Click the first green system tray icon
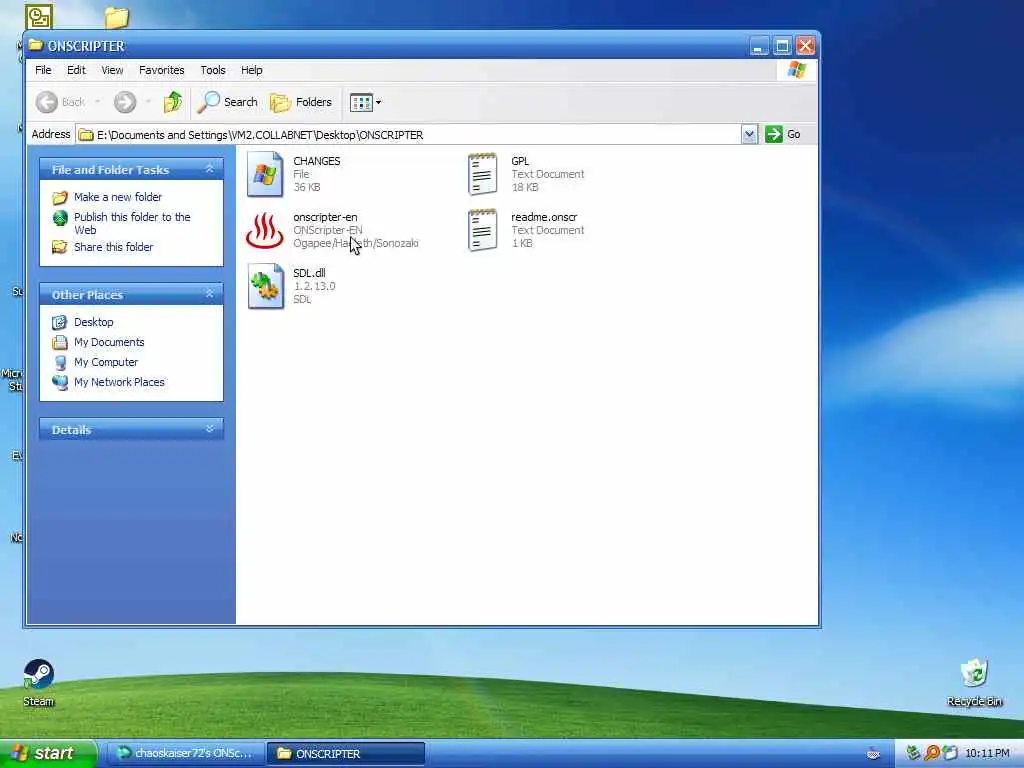Screen dimensions: 1024x768 click(x=913, y=754)
